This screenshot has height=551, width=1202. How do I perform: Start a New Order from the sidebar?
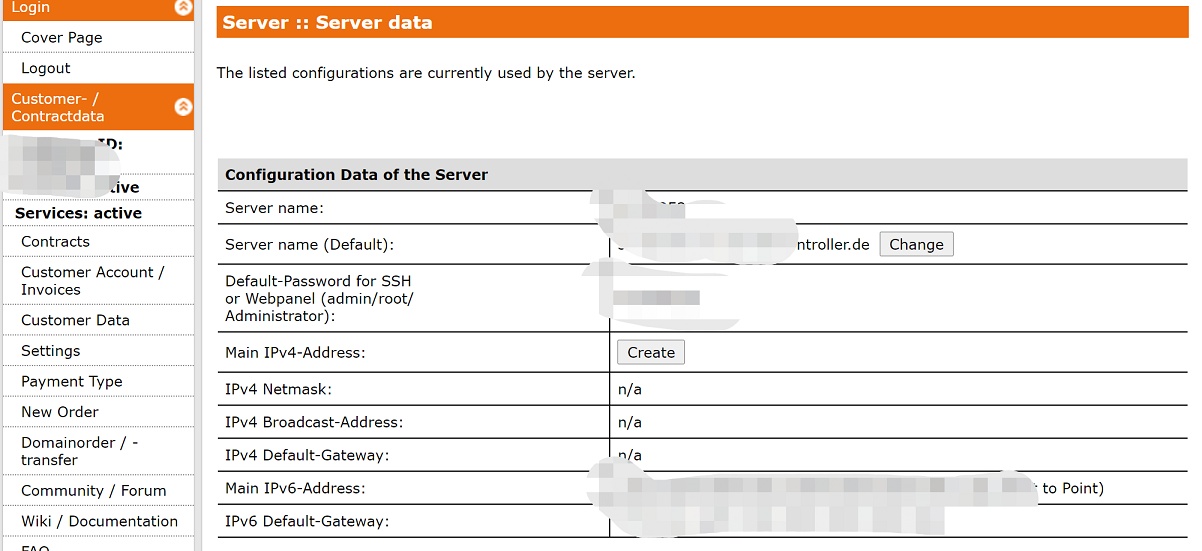pyautogui.click(x=60, y=412)
